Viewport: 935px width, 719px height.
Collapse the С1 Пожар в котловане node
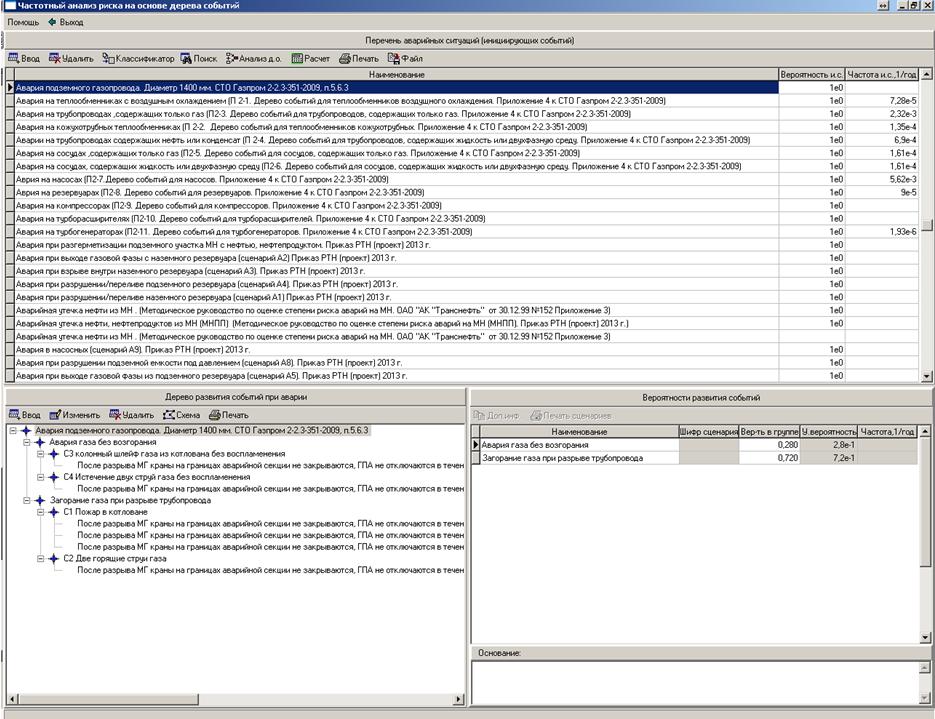point(40,512)
